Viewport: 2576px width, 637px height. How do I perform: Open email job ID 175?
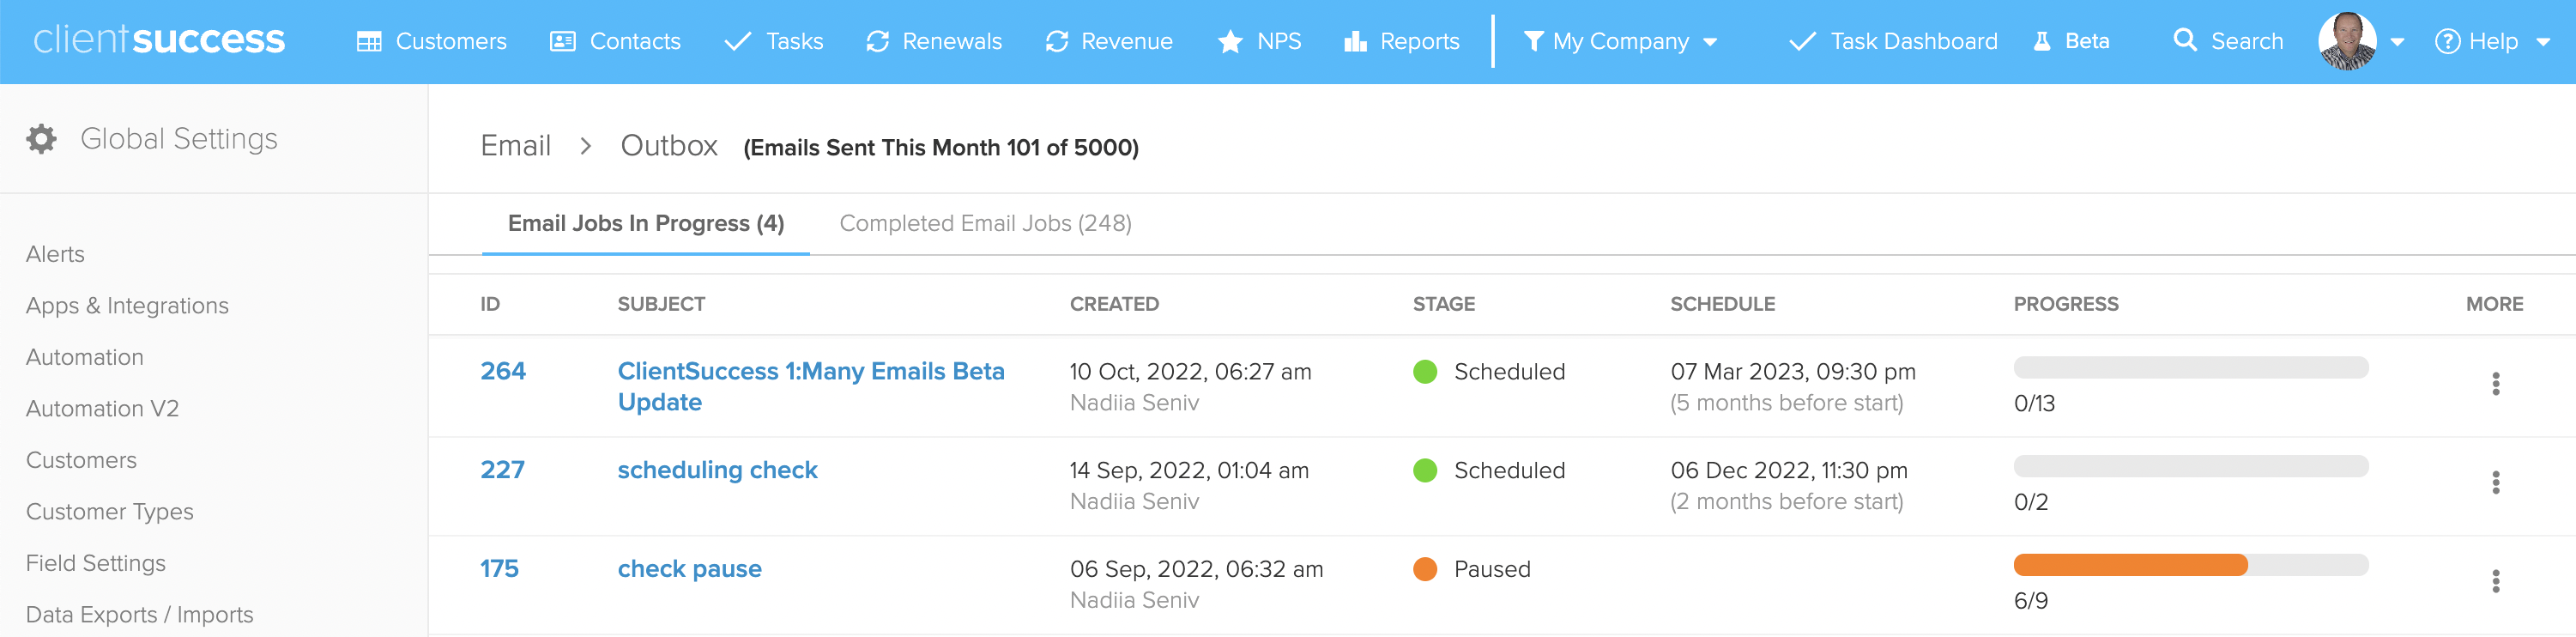click(499, 570)
